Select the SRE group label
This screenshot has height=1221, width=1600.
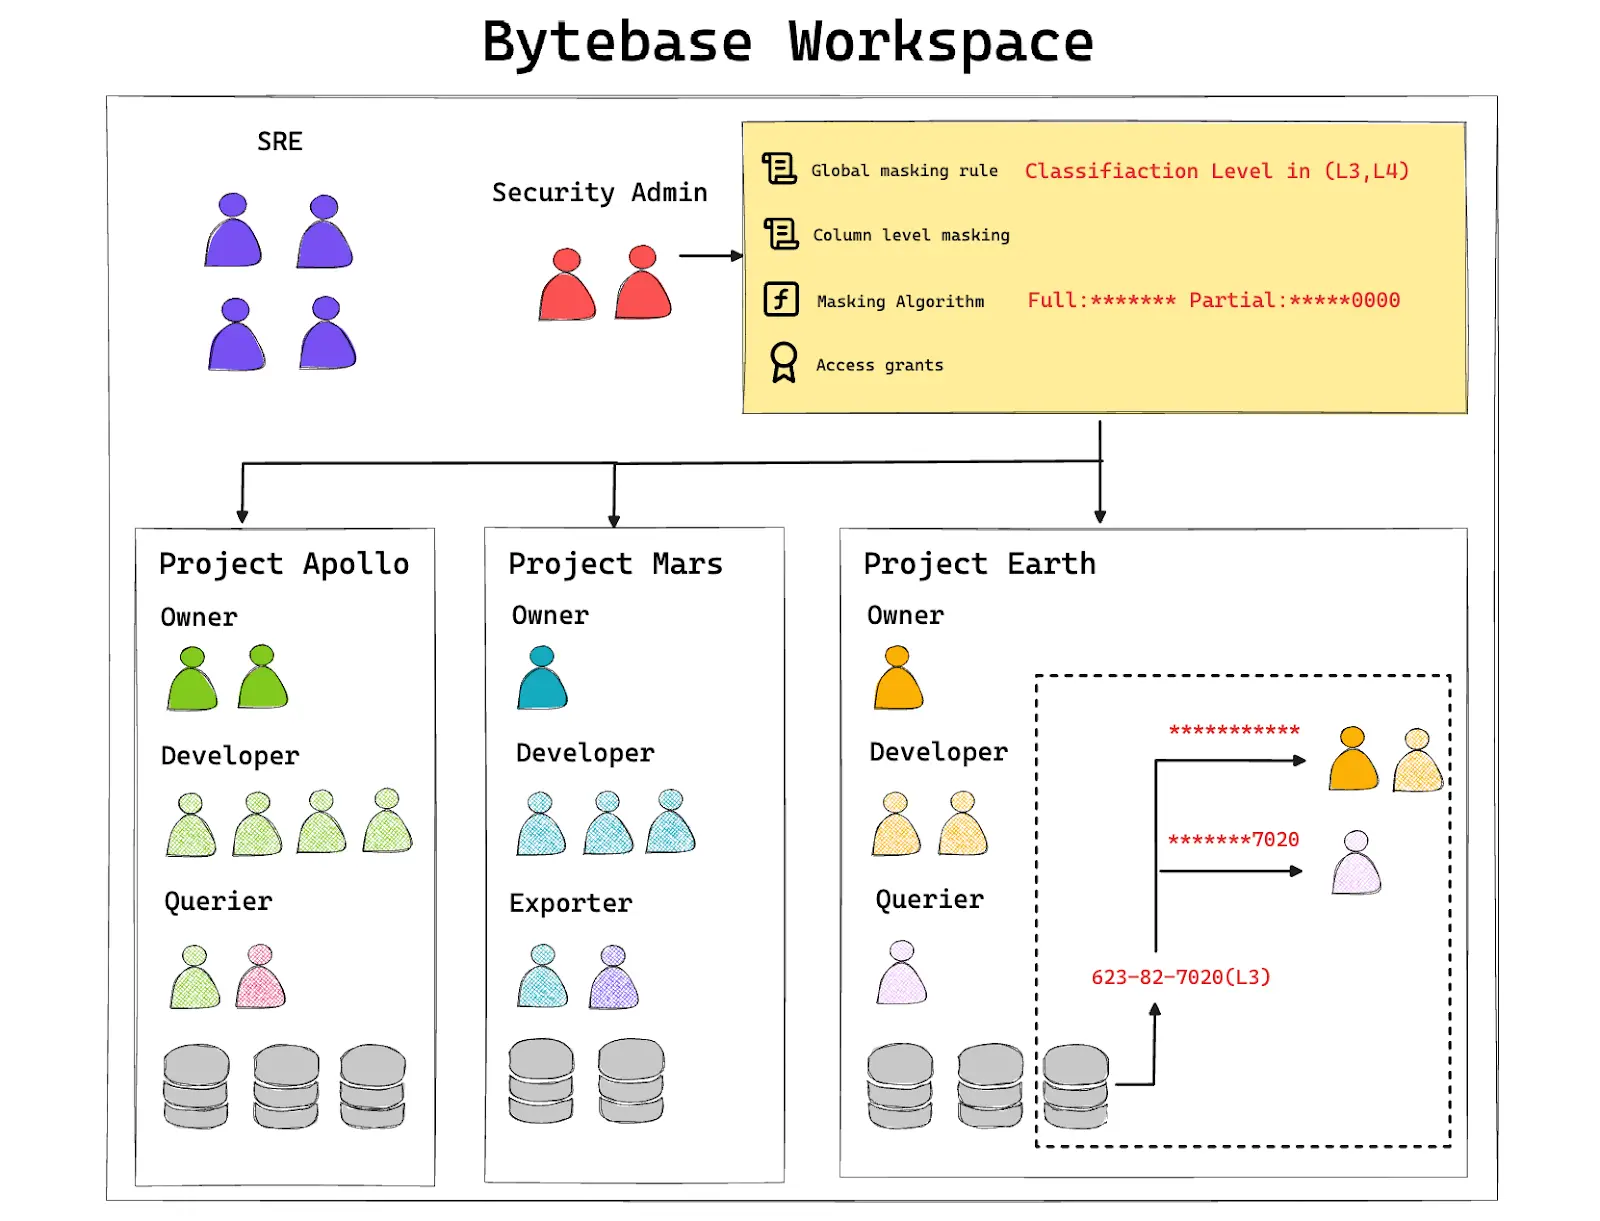tap(280, 141)
